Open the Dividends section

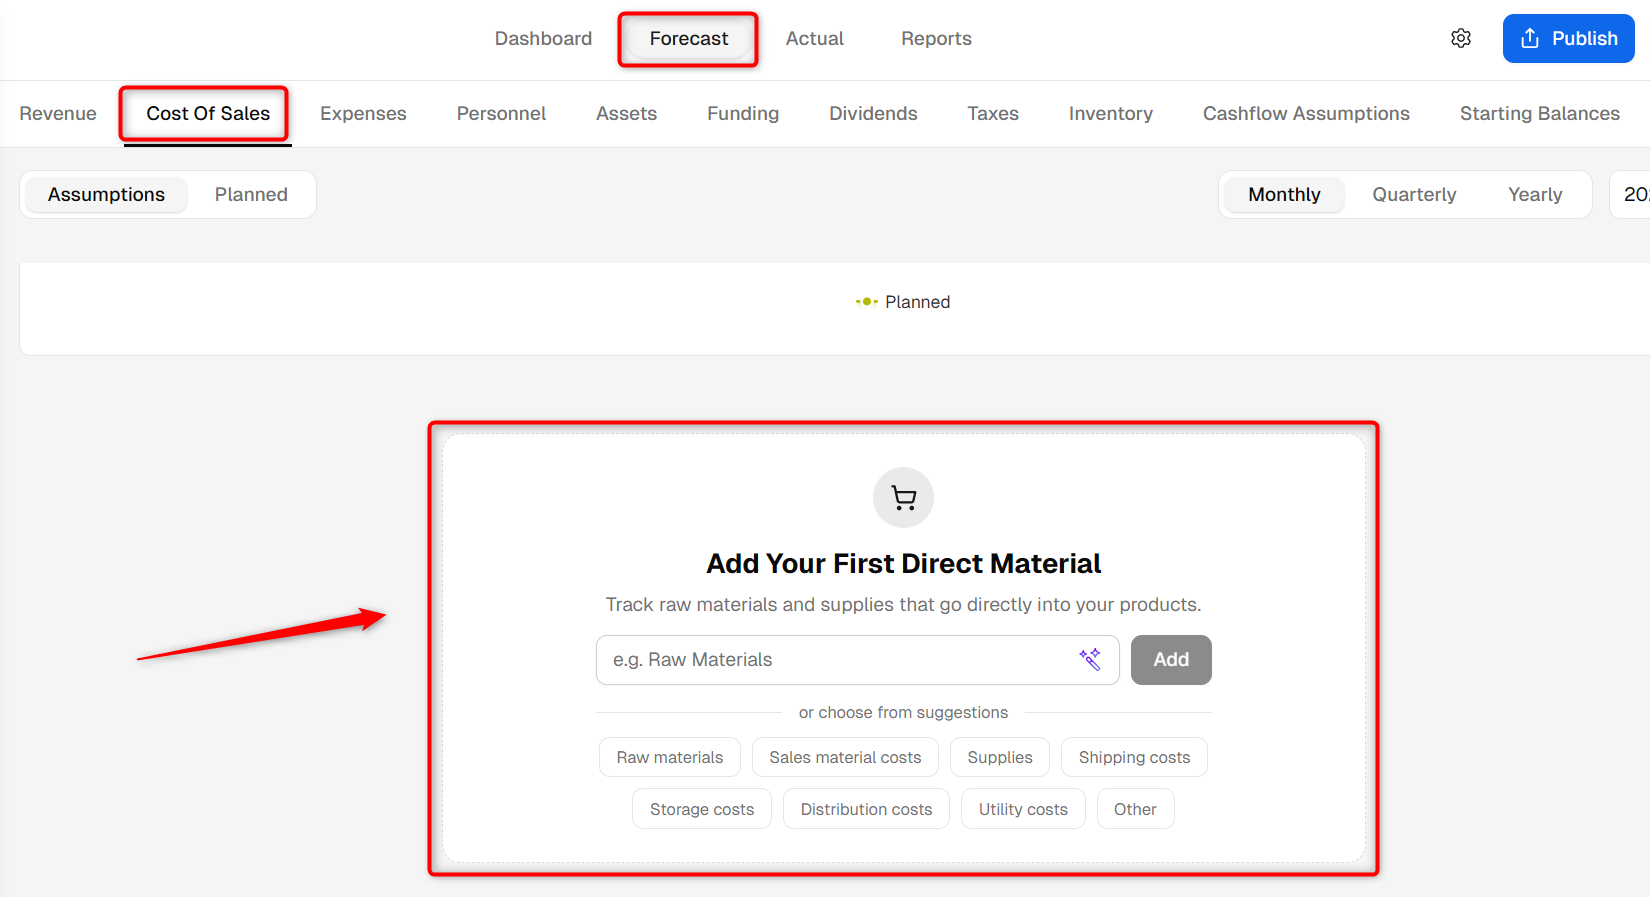coord(873,113)
